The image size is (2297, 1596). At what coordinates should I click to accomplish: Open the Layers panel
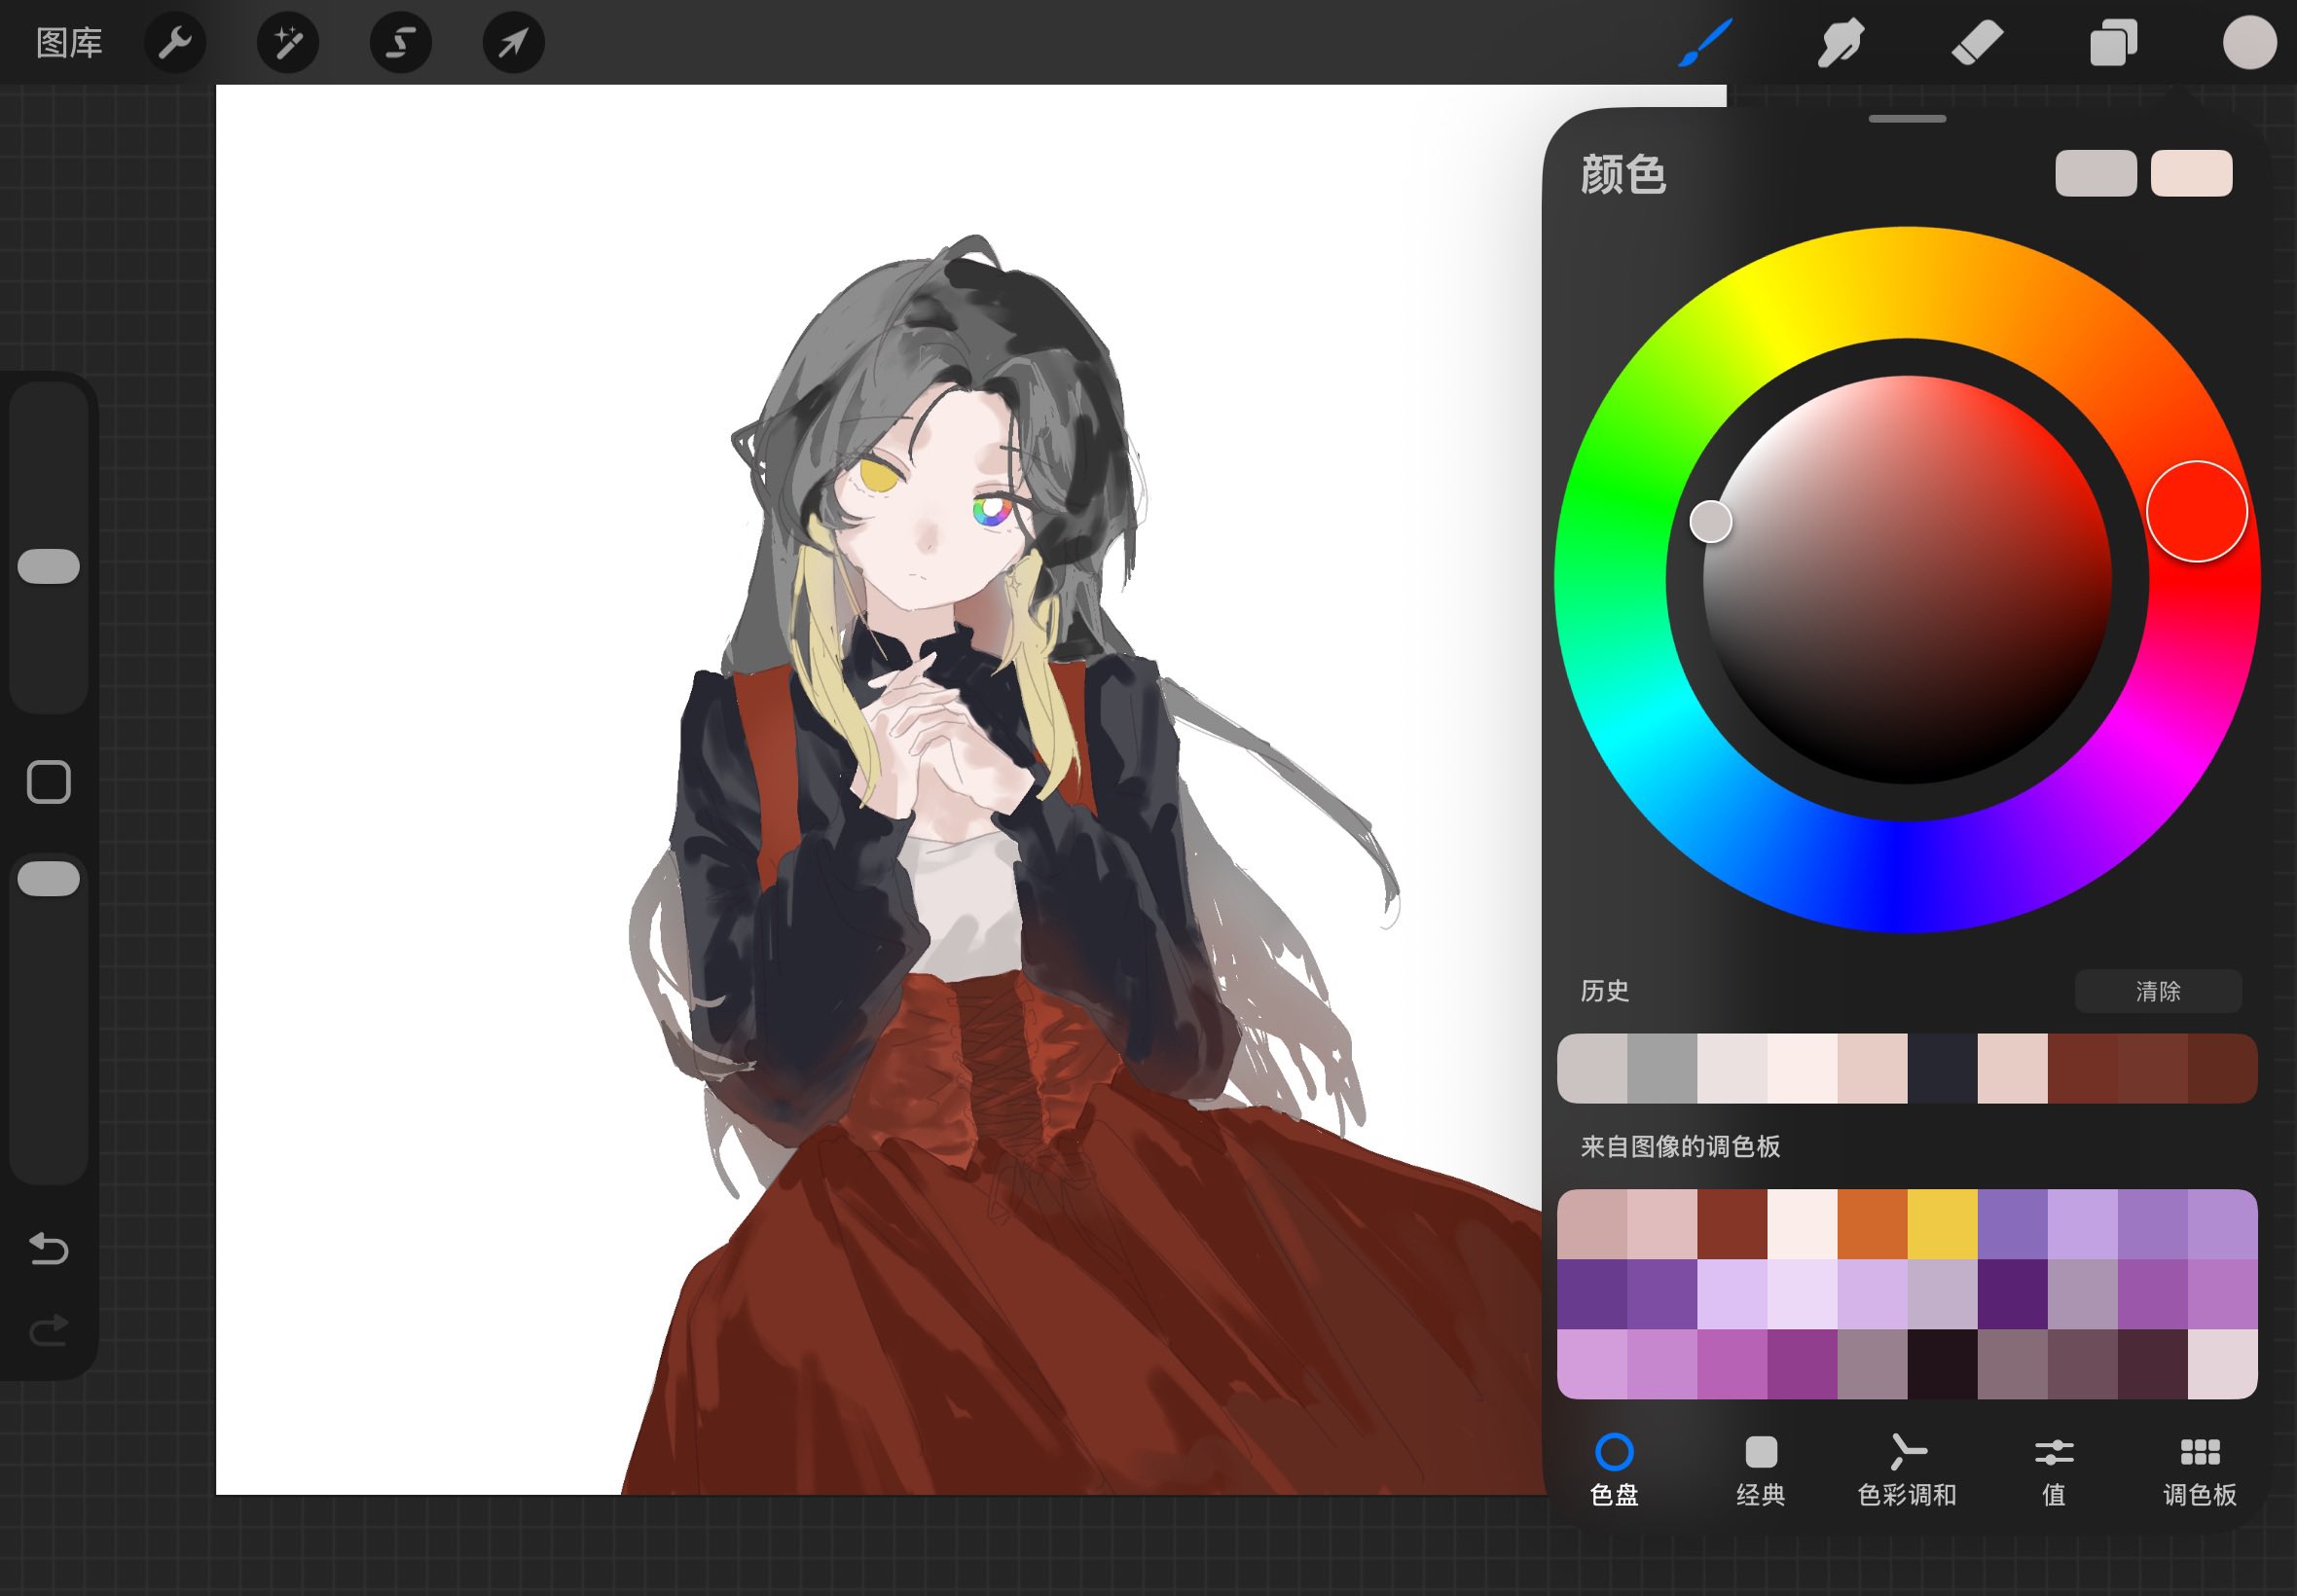coord(2113,43)
